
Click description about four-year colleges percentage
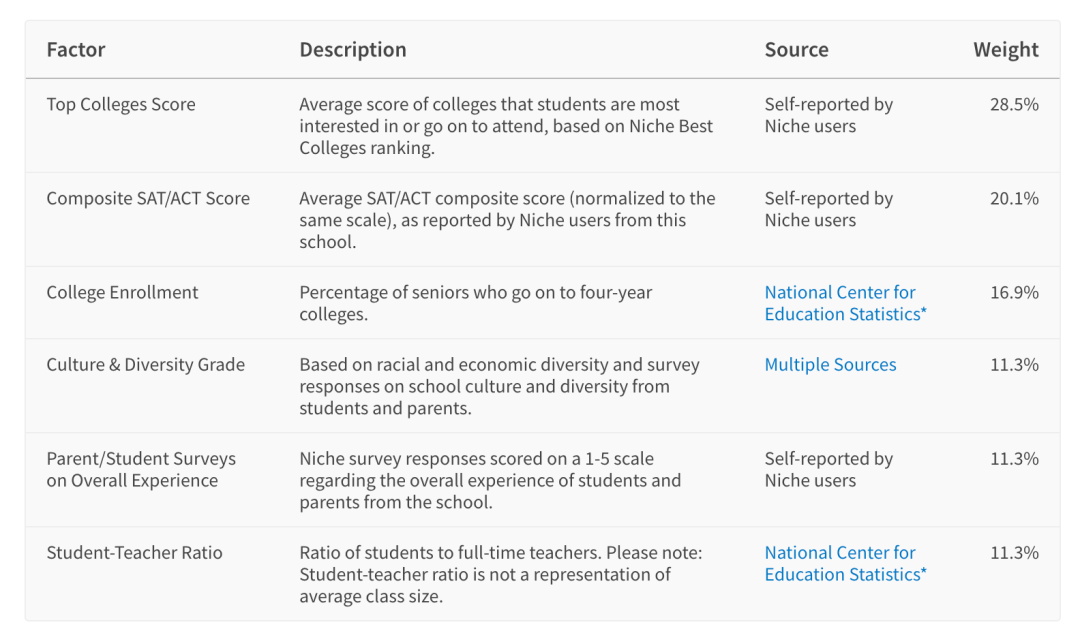(475, 303)
